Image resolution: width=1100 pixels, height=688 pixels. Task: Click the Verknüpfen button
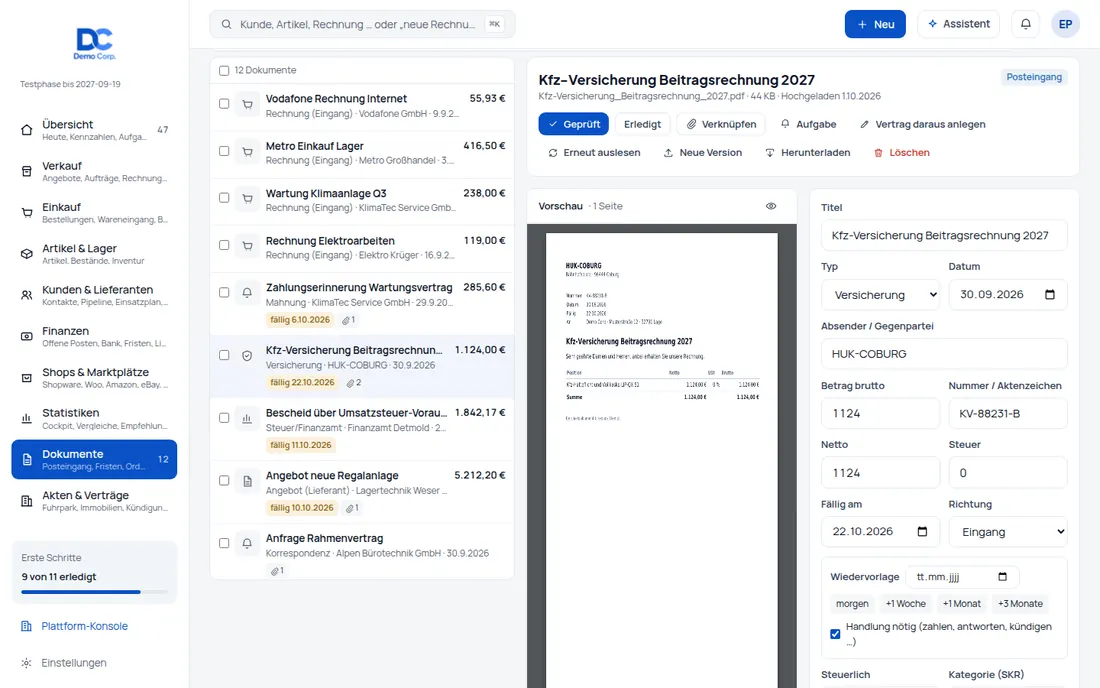[721, 124]
